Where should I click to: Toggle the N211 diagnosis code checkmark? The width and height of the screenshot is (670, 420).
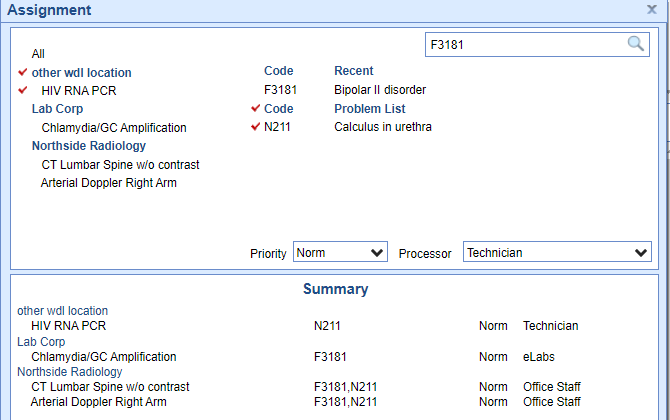tap(256, 127)
